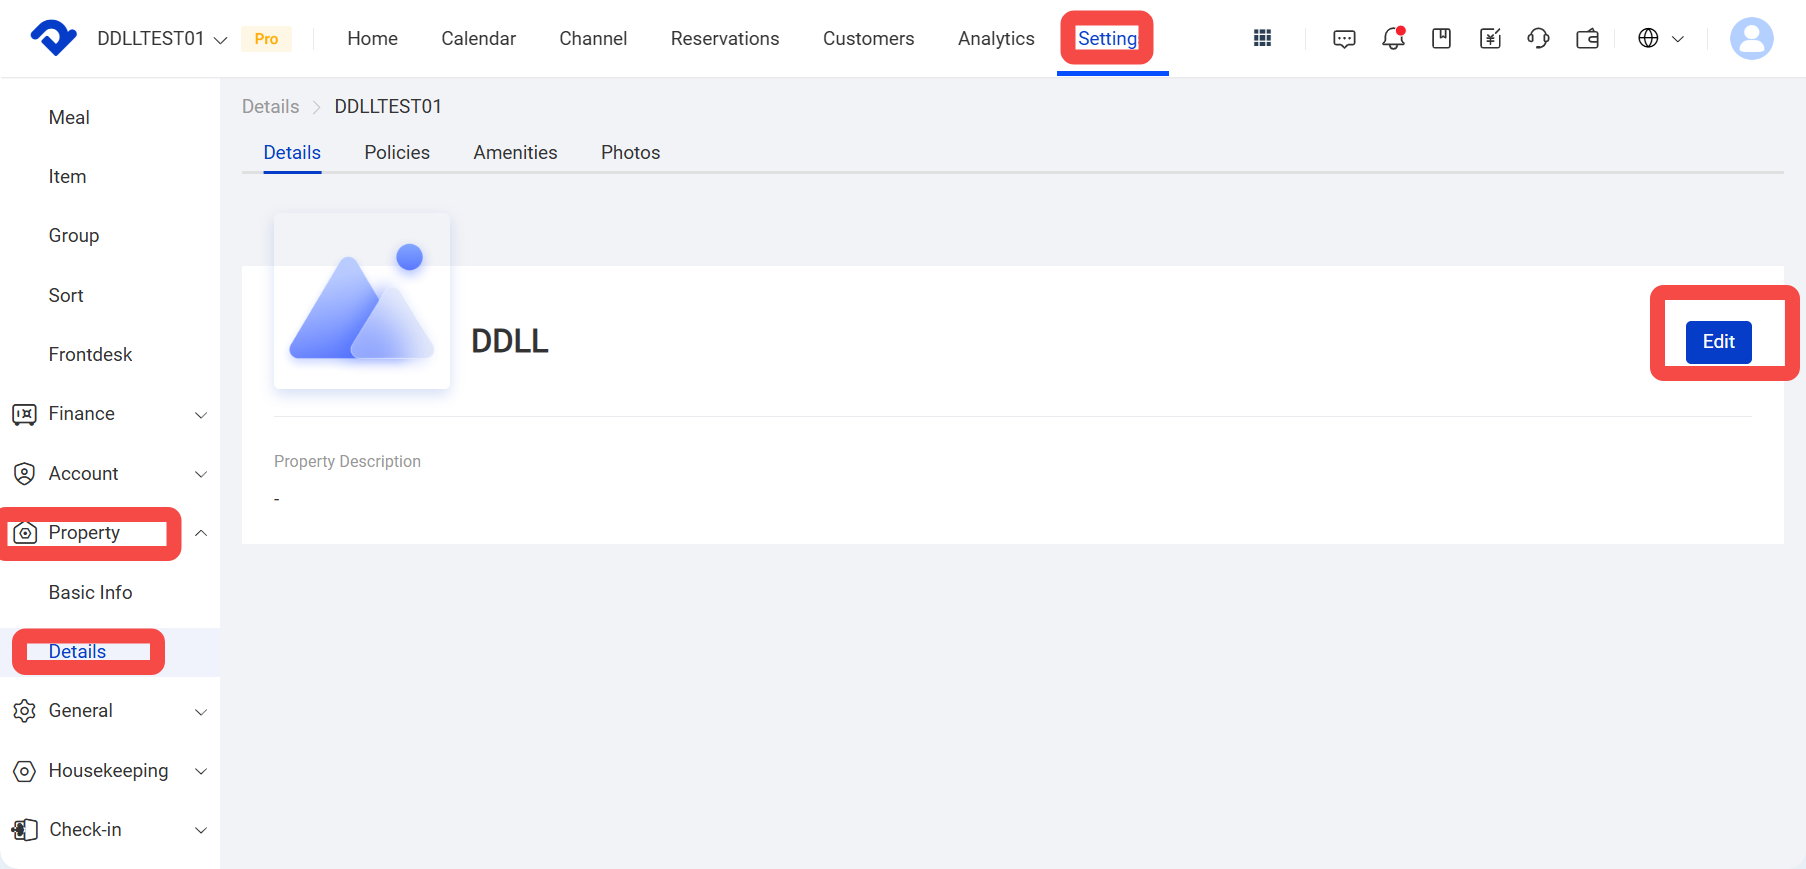
Task: Click the Pro plan badge
Action: (266, 39)
